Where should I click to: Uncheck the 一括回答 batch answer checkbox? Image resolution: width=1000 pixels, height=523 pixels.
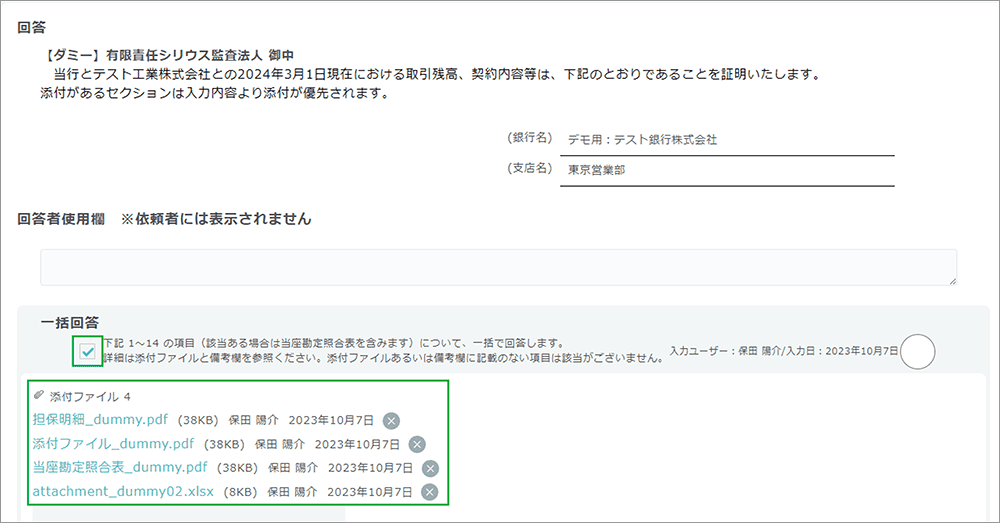point(87,351)
